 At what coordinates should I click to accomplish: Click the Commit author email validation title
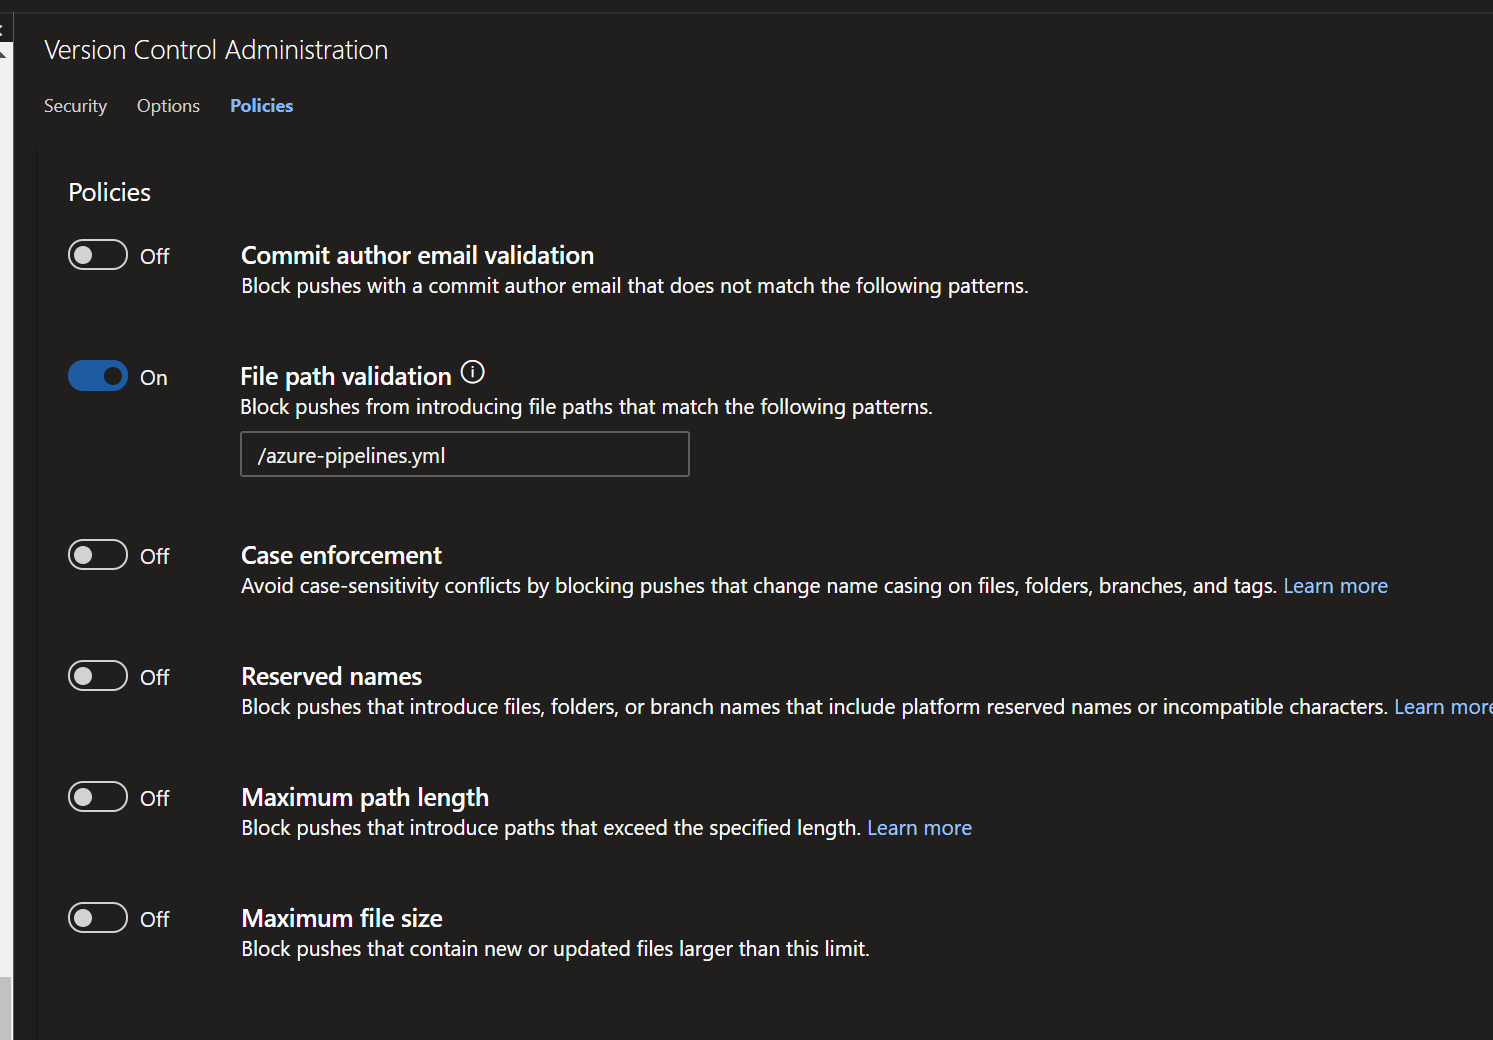[x=417, y=256]
